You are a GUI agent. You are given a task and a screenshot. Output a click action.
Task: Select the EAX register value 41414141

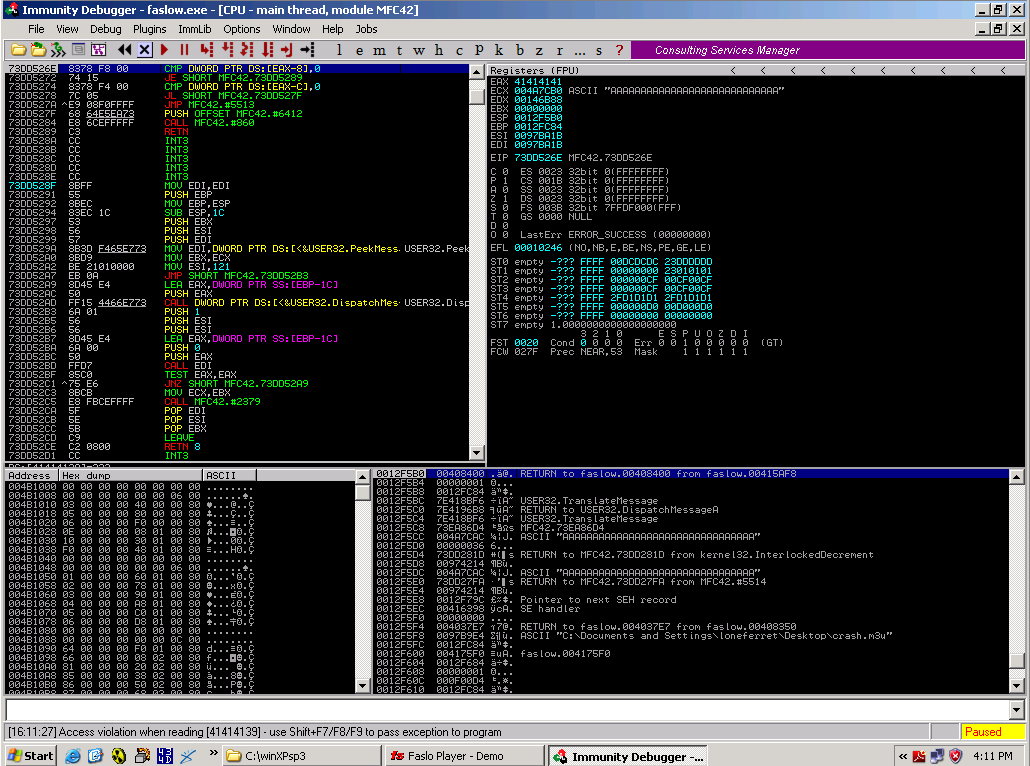coord(538,82)
